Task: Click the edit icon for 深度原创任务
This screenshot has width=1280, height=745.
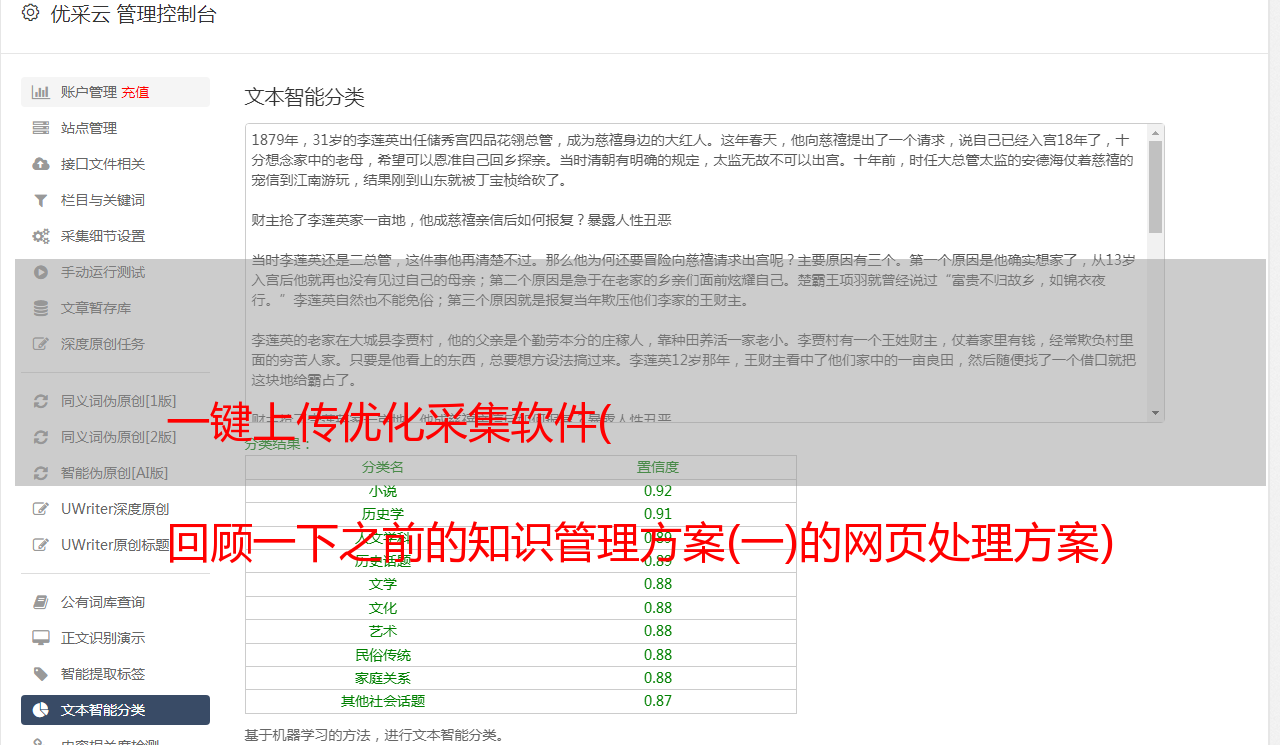Action: pyautogui.click(x=41, y=344)
